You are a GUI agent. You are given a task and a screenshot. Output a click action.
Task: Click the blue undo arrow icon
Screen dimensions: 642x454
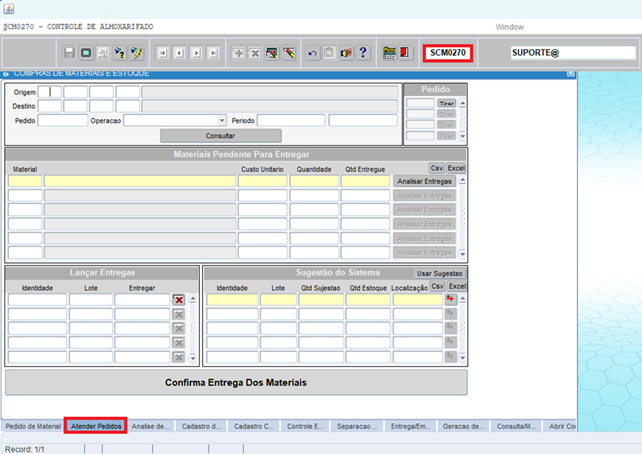tap(312, 53)
